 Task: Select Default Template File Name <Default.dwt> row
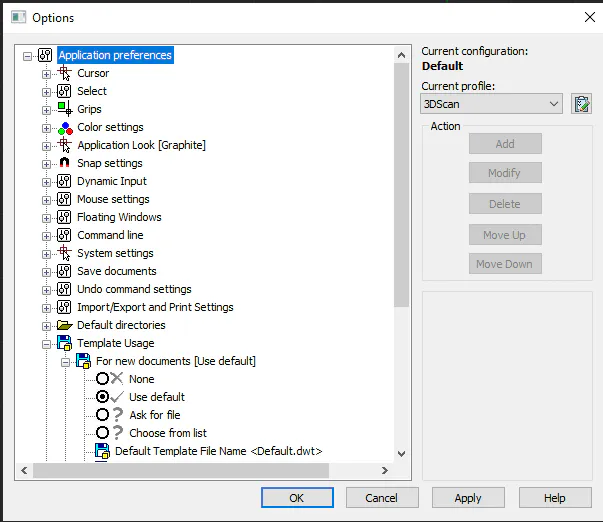[x=218, y=451]
